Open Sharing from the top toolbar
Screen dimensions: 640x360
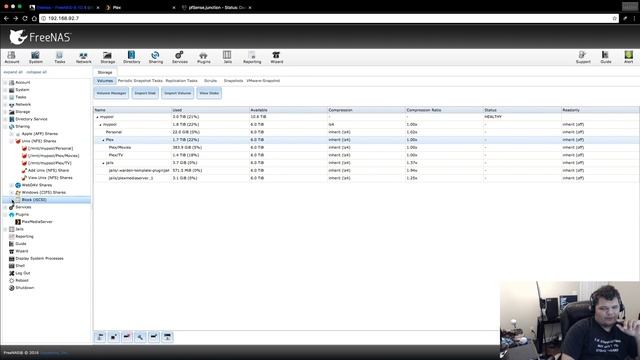156,57
